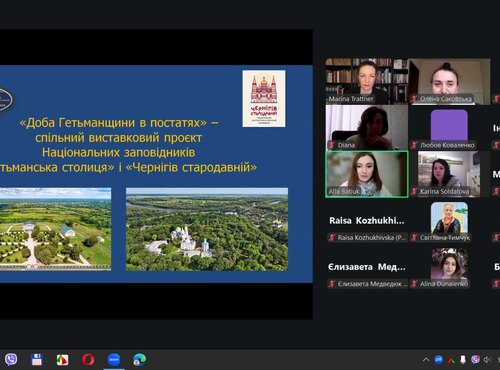Click muted mic icon beside Любов Коваленко
The height and width of the screenshot is (370, 500).
414,145
